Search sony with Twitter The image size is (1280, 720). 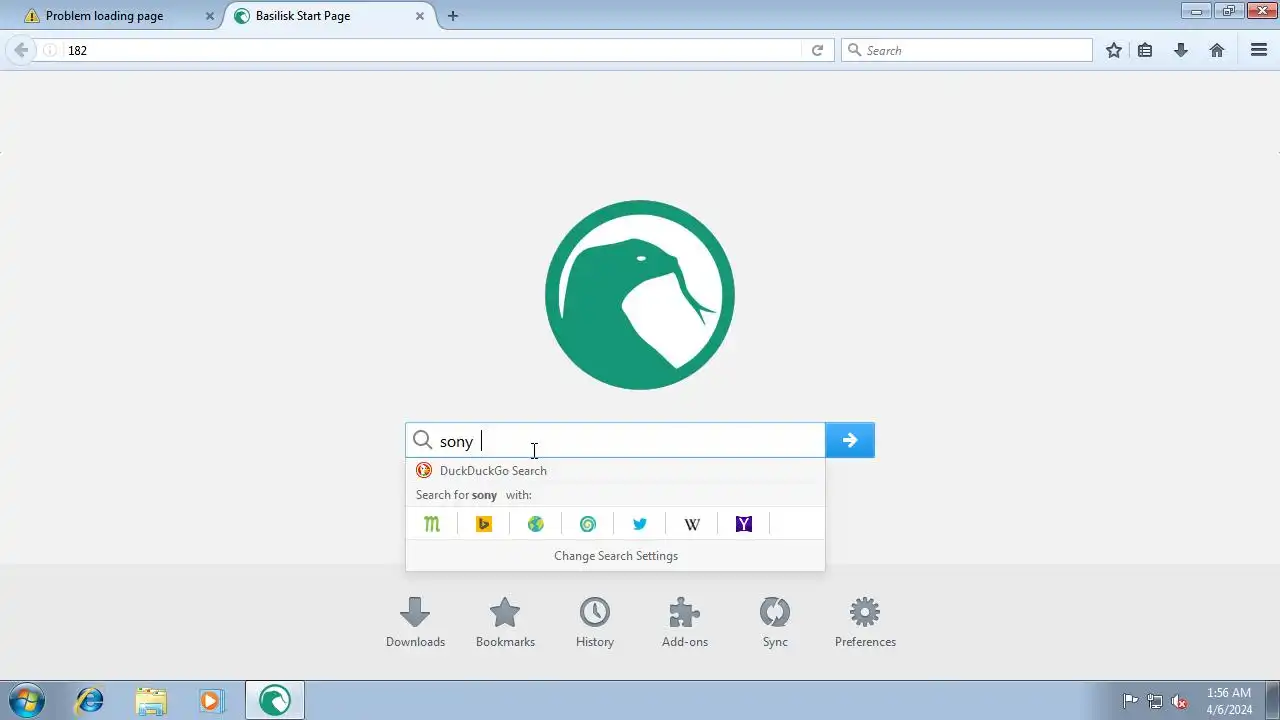pyautogui.click(x=640, y=524)
